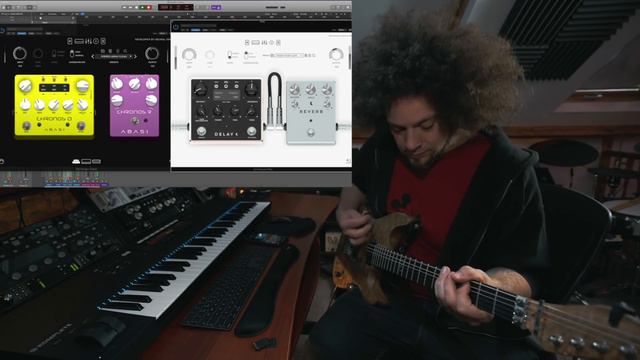Click the top-left knob on yellow Chronos D pedal
Viewport: 640px width, 360px height.
point(25,86)
